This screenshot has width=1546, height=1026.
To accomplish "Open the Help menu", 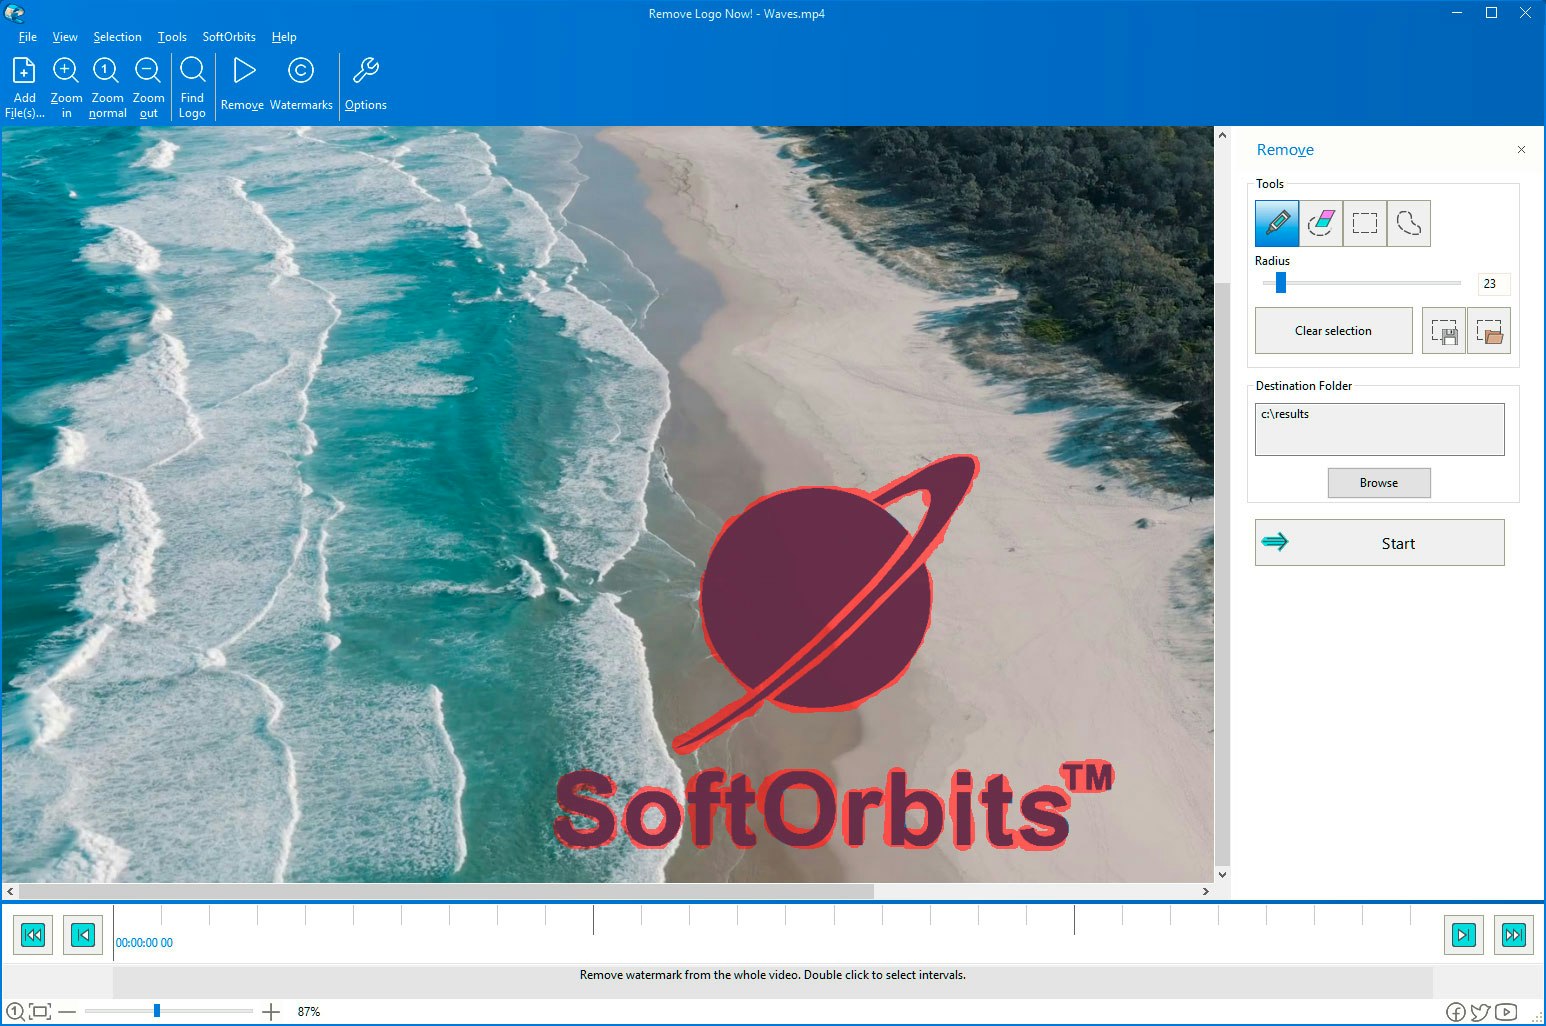I will click(284, 37).
